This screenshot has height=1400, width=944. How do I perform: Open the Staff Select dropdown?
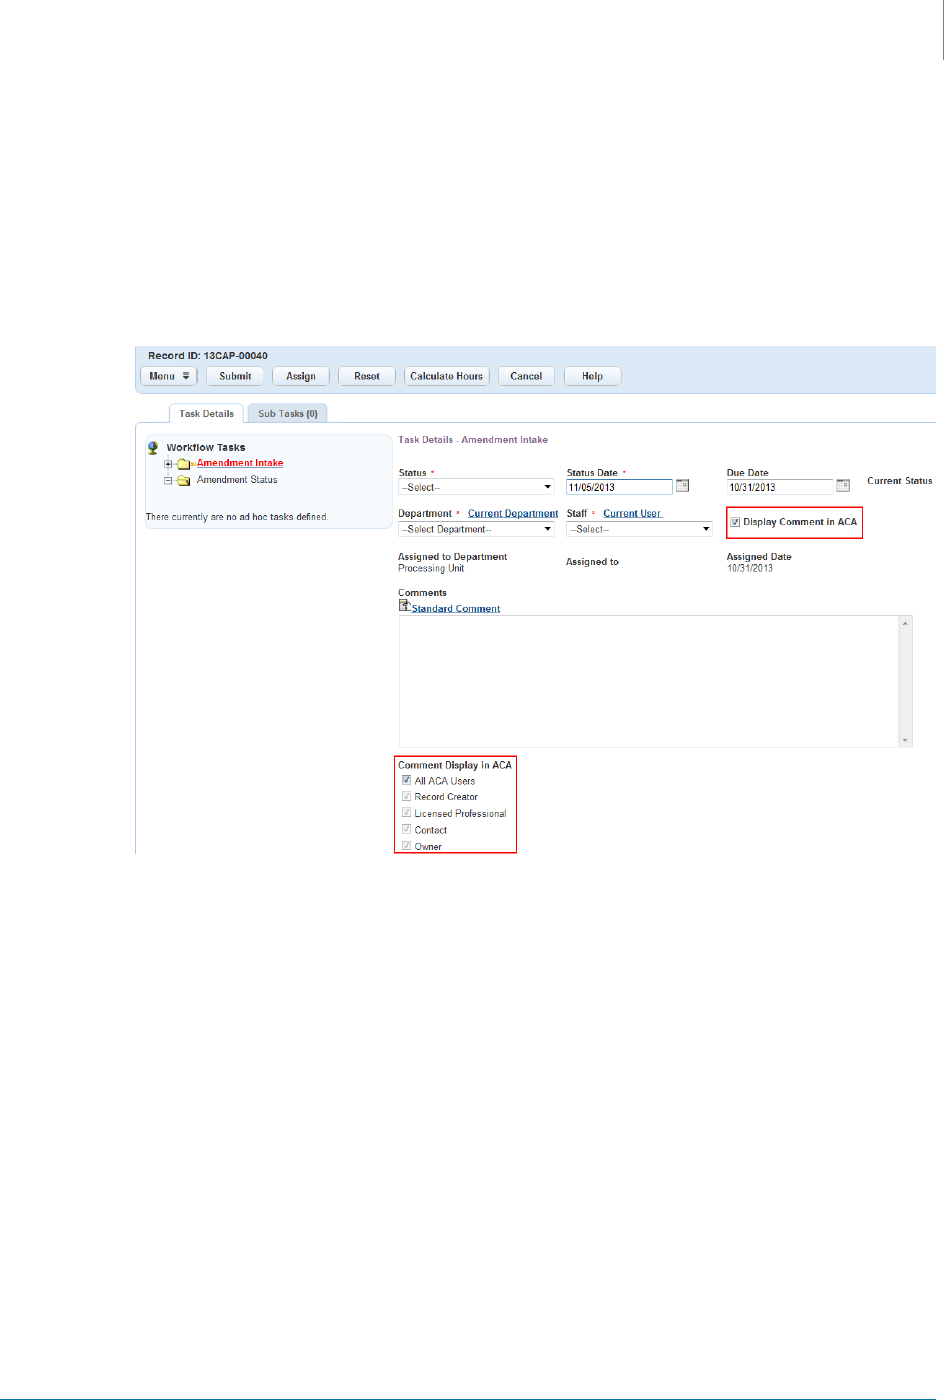tap(639, 529)
